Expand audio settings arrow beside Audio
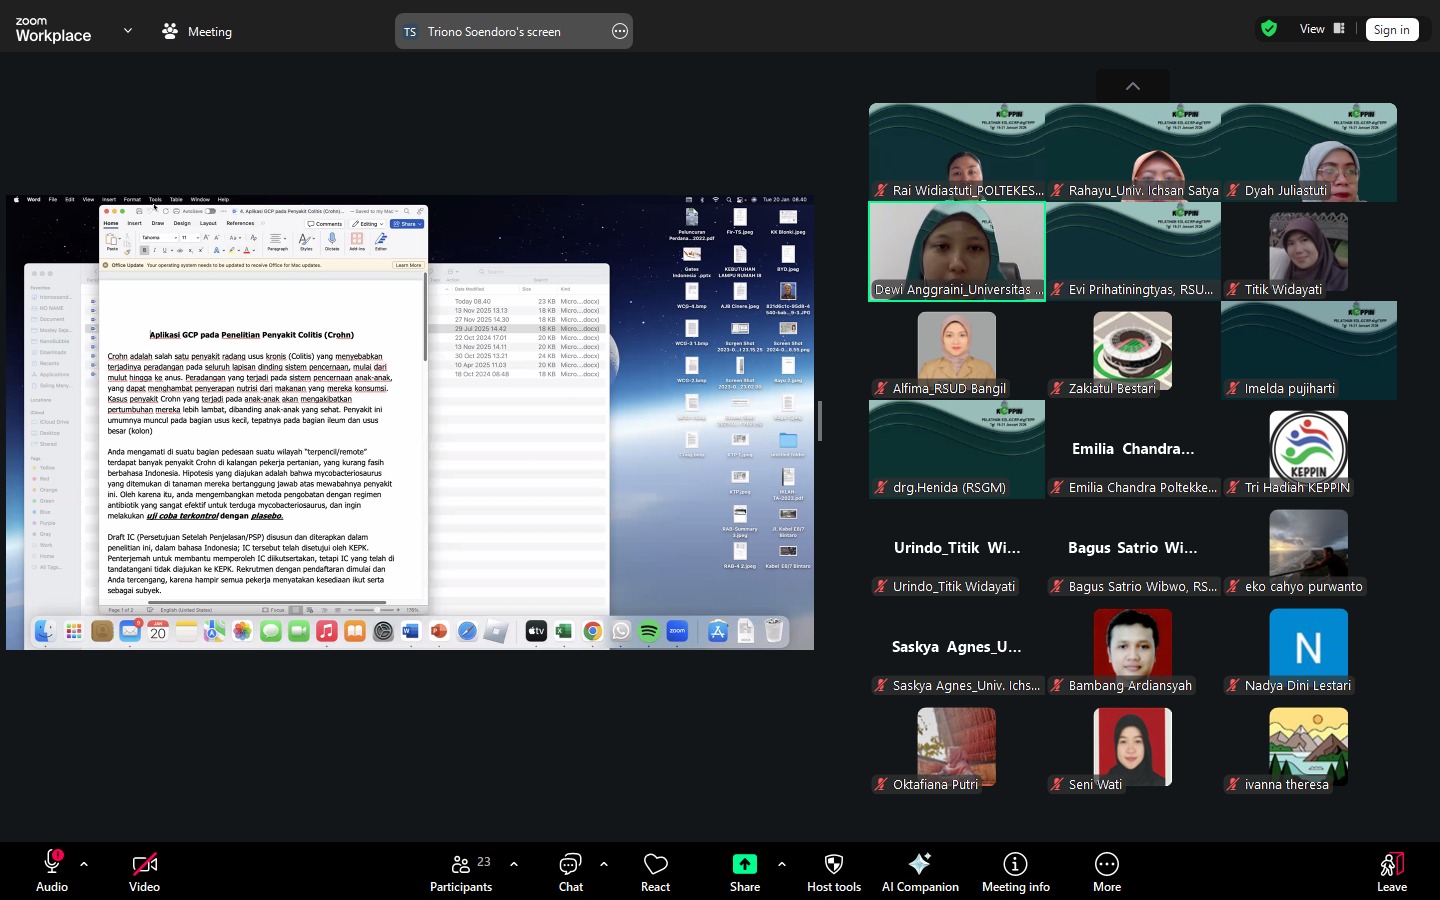 click(x=84, y=864)
